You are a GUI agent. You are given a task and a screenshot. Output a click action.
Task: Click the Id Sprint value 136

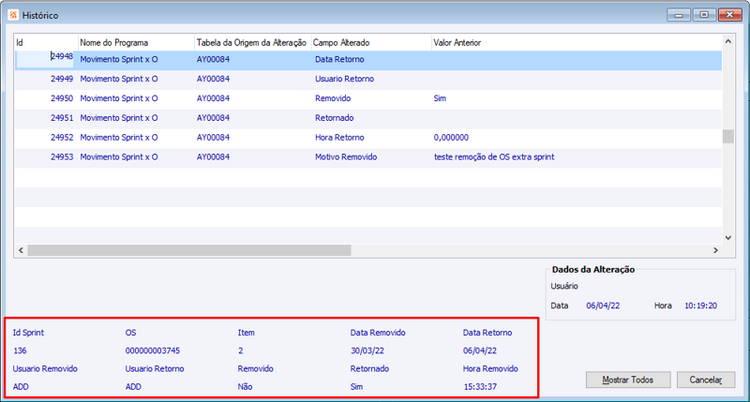click(20, 351)
